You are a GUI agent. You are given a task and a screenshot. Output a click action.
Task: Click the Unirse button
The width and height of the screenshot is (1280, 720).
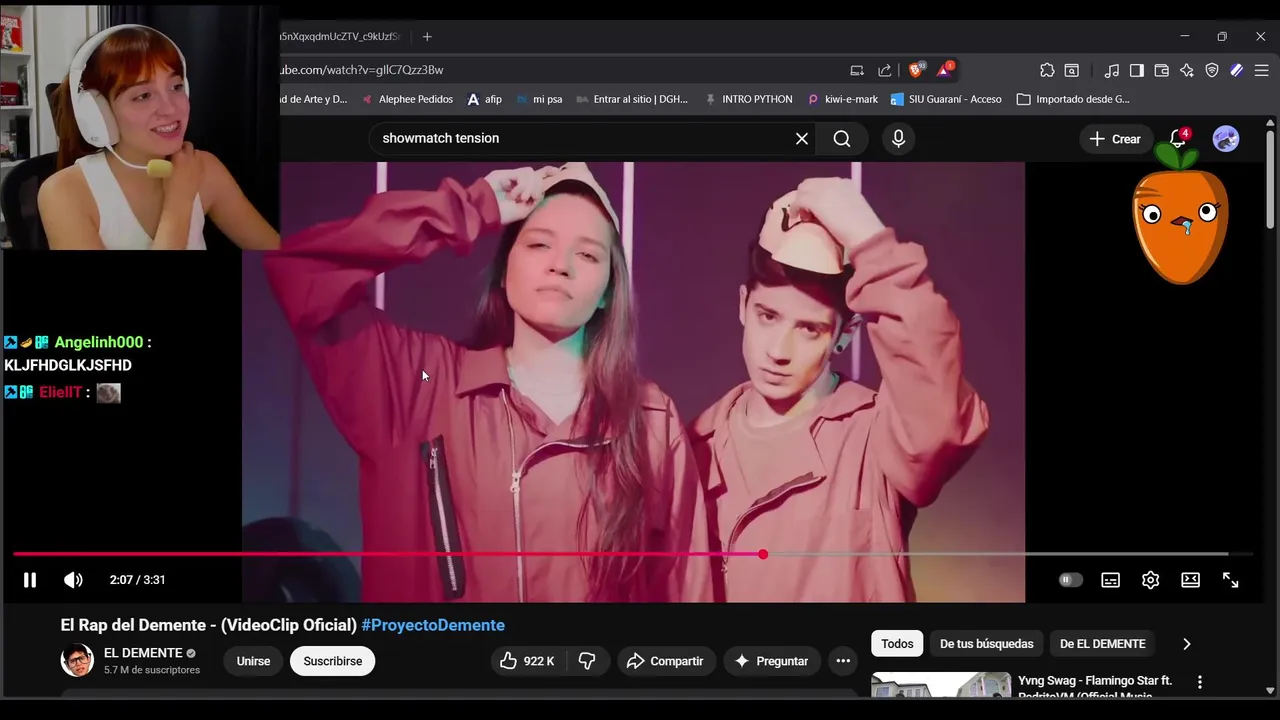coord(253,661)
